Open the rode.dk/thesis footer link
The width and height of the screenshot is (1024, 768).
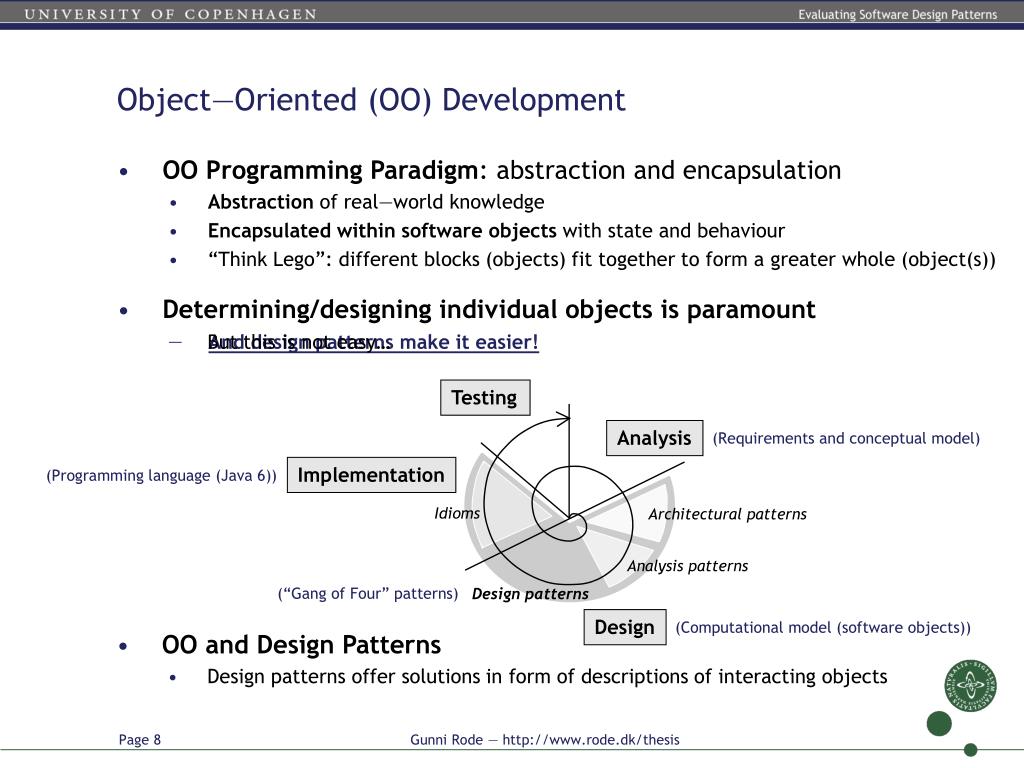pyautogui.click(x=590, y=739)
